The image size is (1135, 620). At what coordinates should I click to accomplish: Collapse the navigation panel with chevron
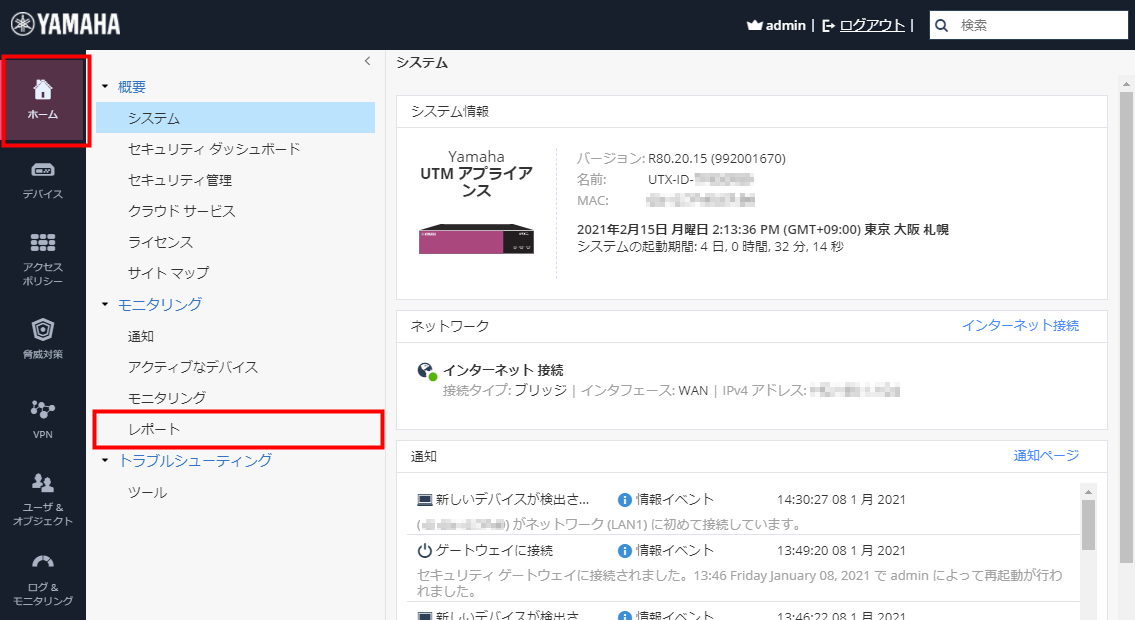[x=367, y=61]
